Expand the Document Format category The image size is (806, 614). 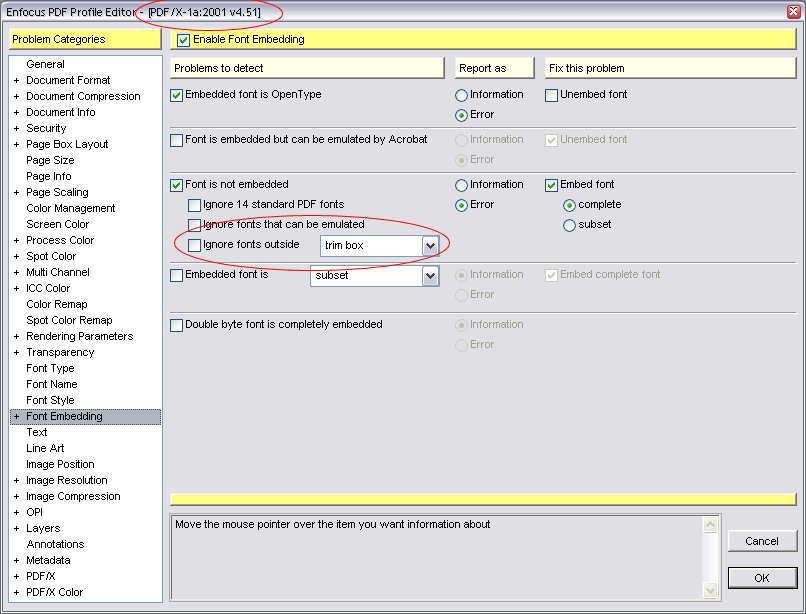(x=16, y=81)
